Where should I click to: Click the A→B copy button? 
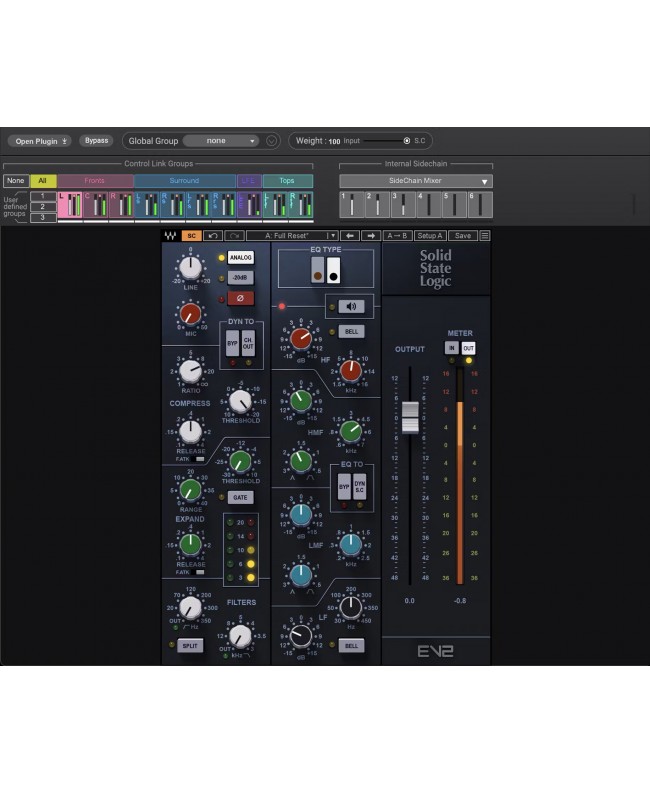397,236
